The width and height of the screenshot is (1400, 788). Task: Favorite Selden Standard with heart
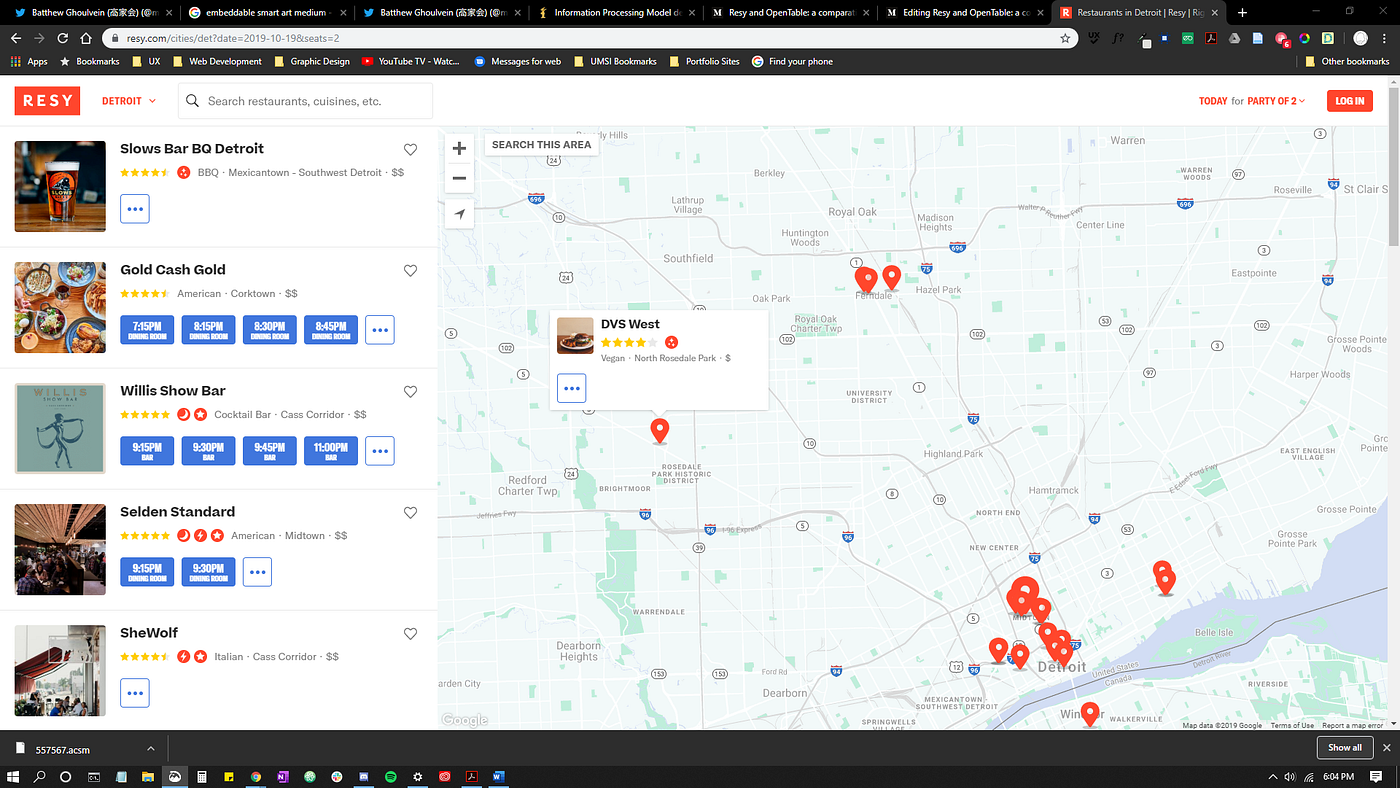[x=410, y=512]
